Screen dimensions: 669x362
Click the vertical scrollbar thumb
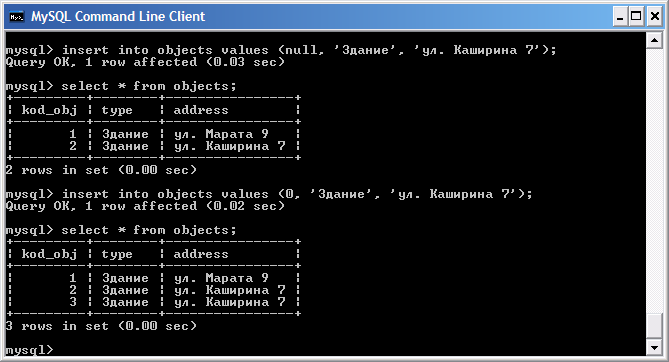point(654,327)
